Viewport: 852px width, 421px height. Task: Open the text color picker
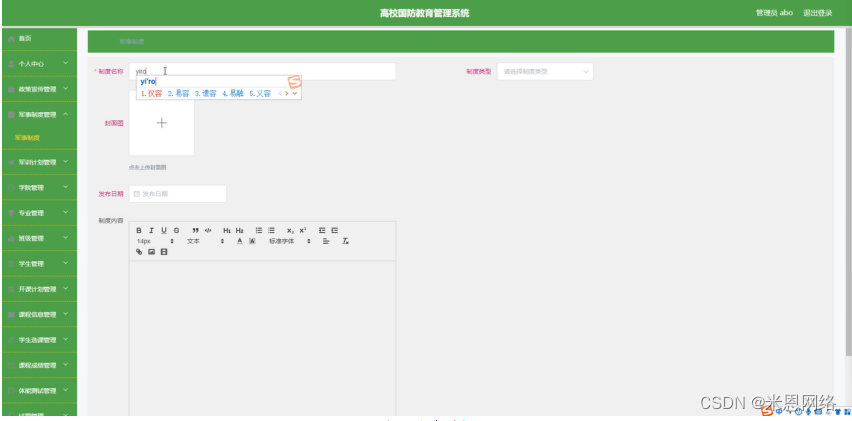pos(240,241)
